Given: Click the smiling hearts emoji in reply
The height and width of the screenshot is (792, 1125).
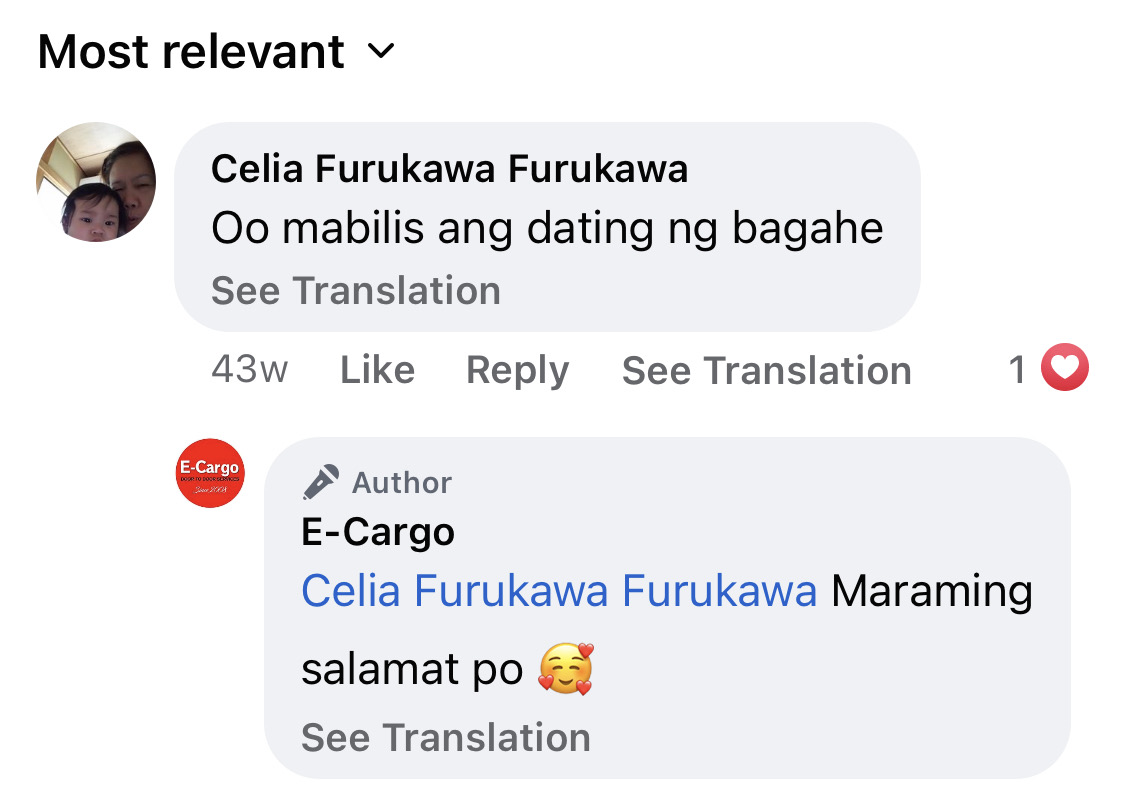Looking at the screenshot, I should pos(566,669).
